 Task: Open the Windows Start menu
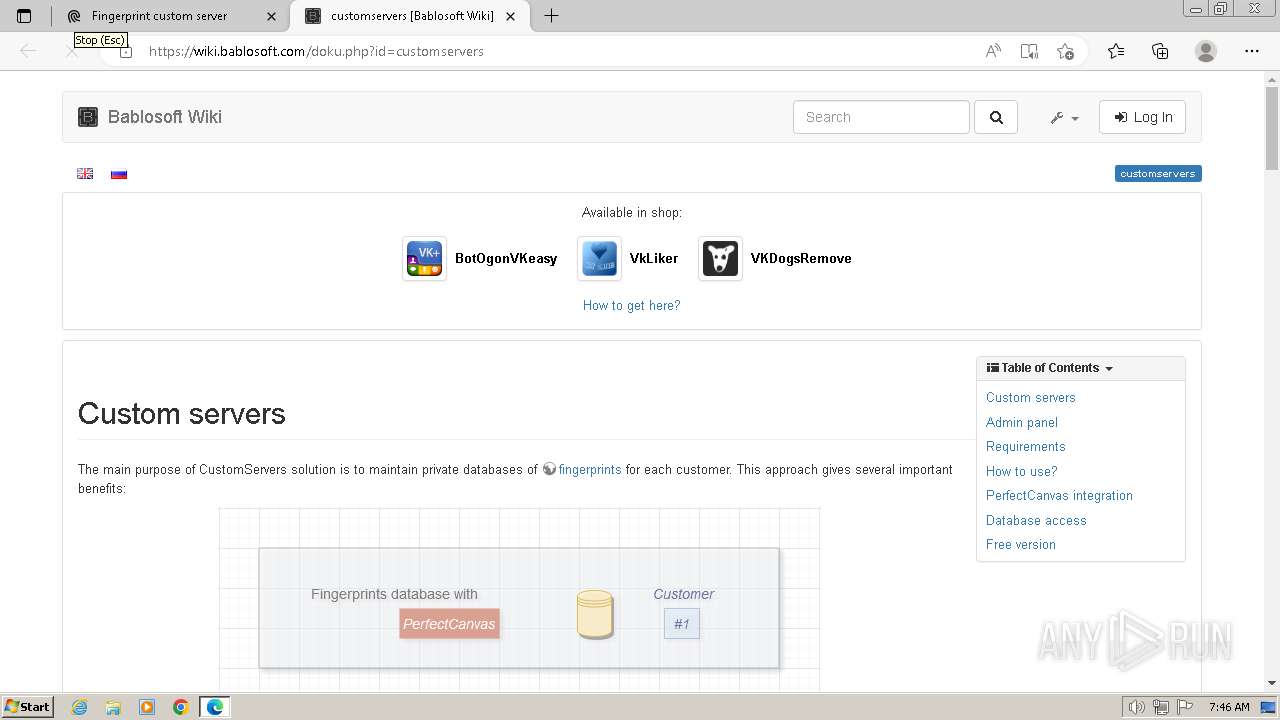pyautogui.click(x=28, y=706)
